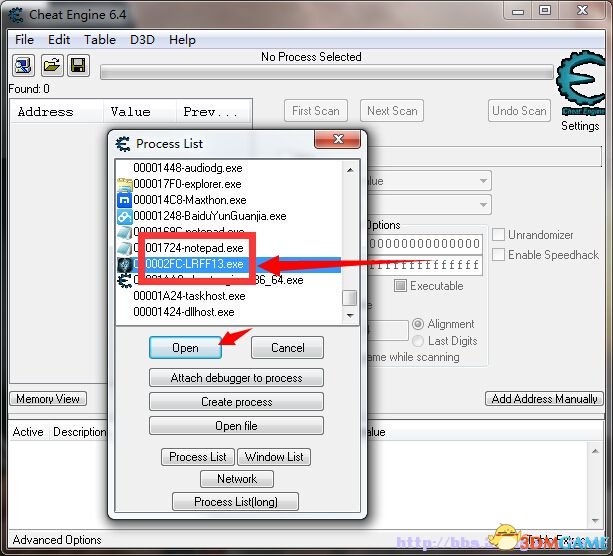Click the Process List dialog gear icon
The height and width of the screenshot is (556, 613).
pyautogui.click(x=123, y=144)
